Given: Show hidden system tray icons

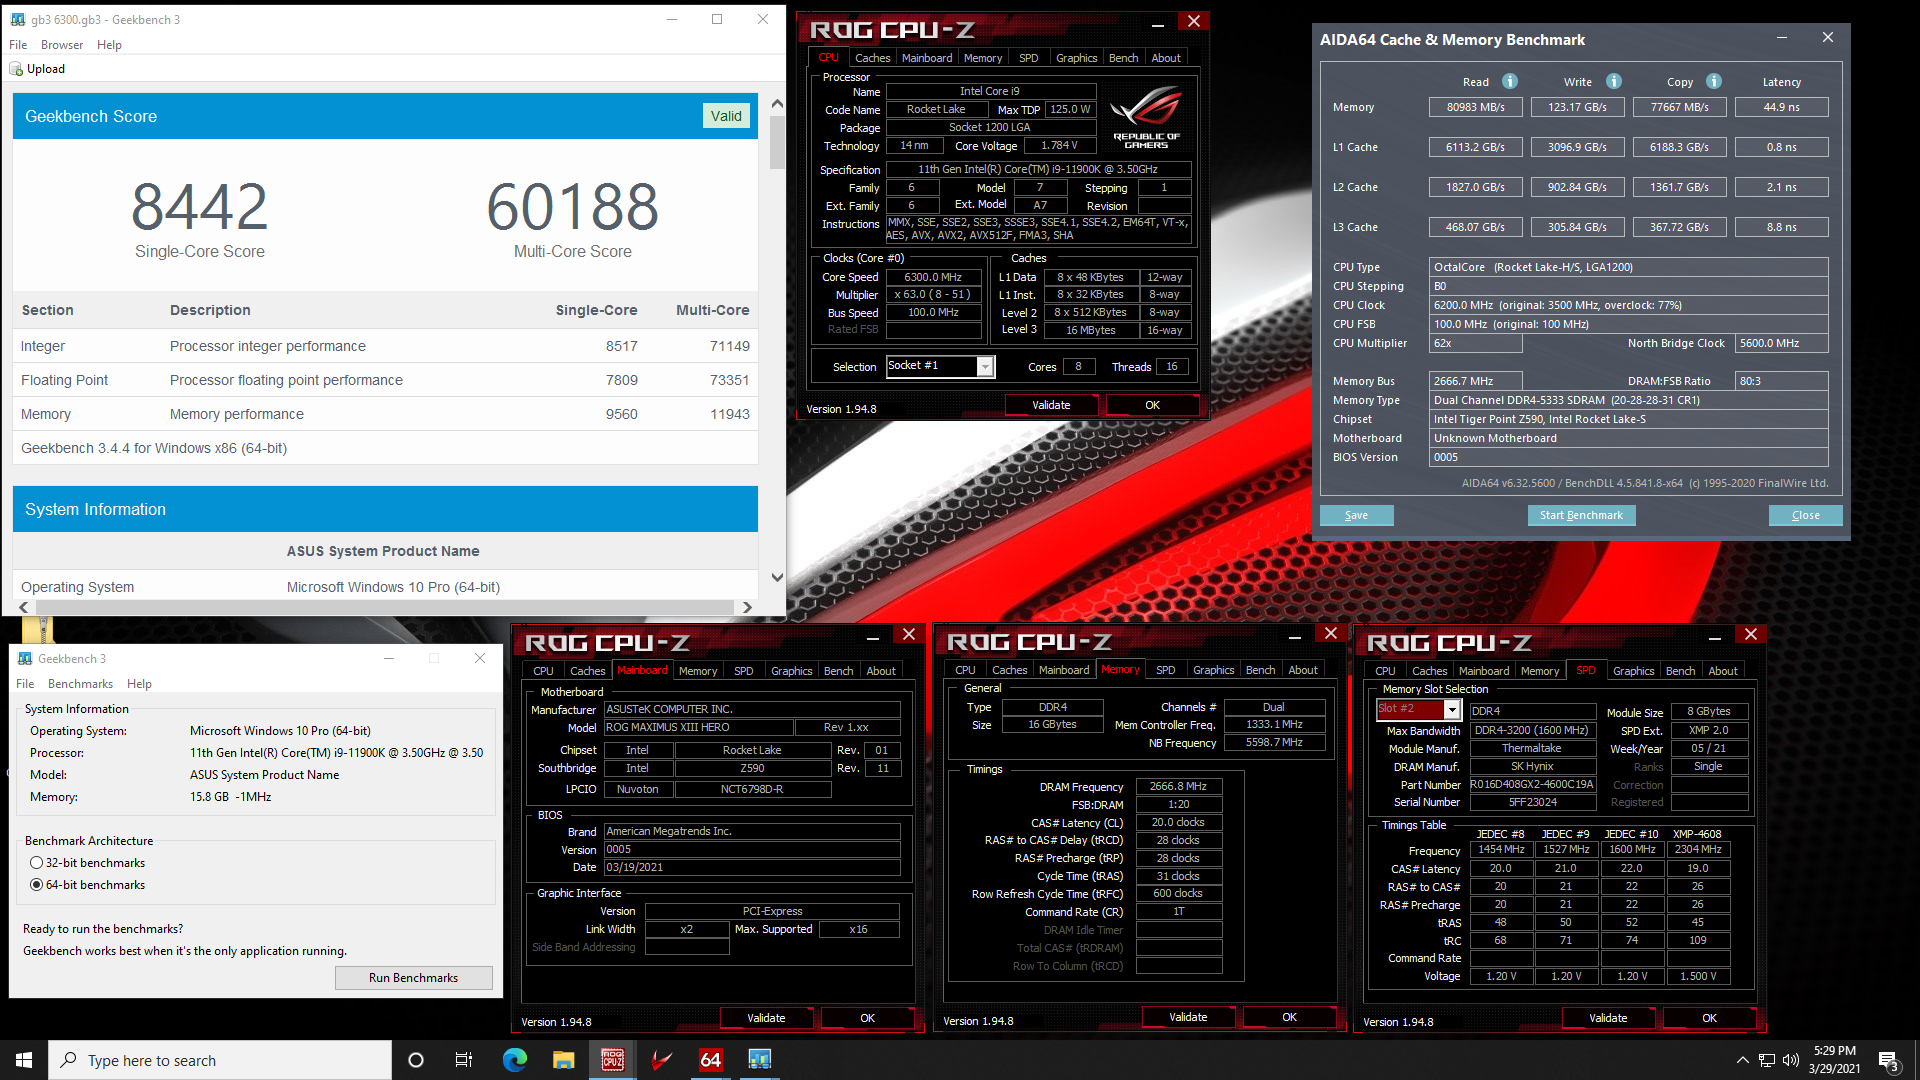Looking at the screenshot, I should coord(1742,1060).
